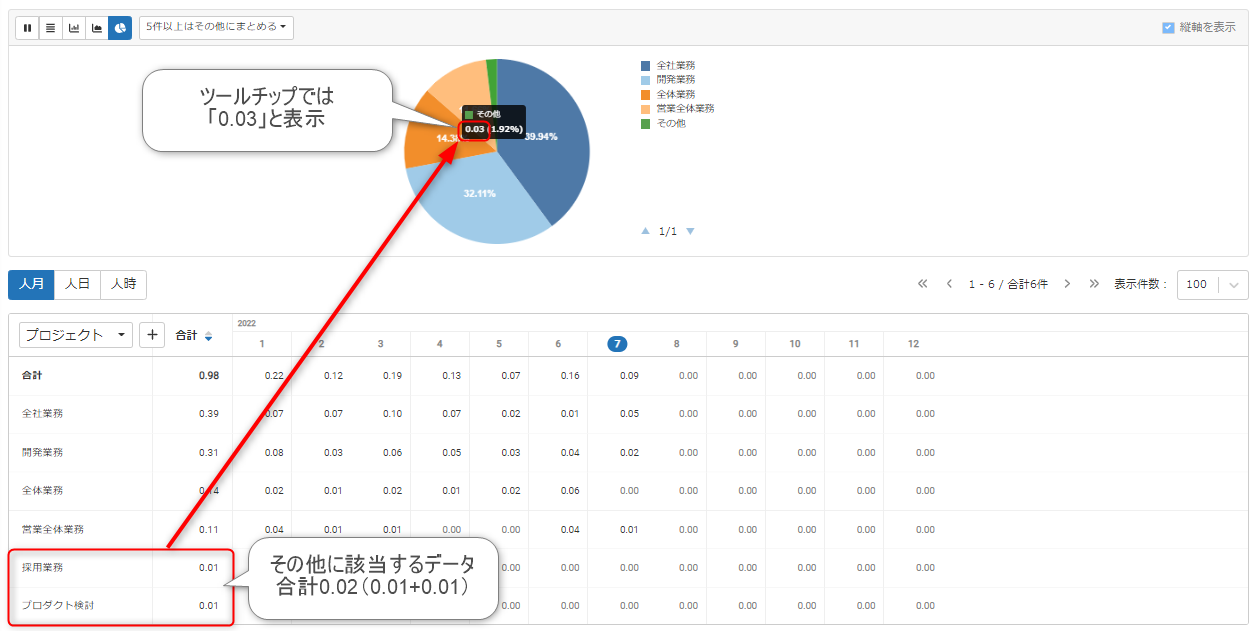Click the total value 0.98 cell

click(208, 375)
